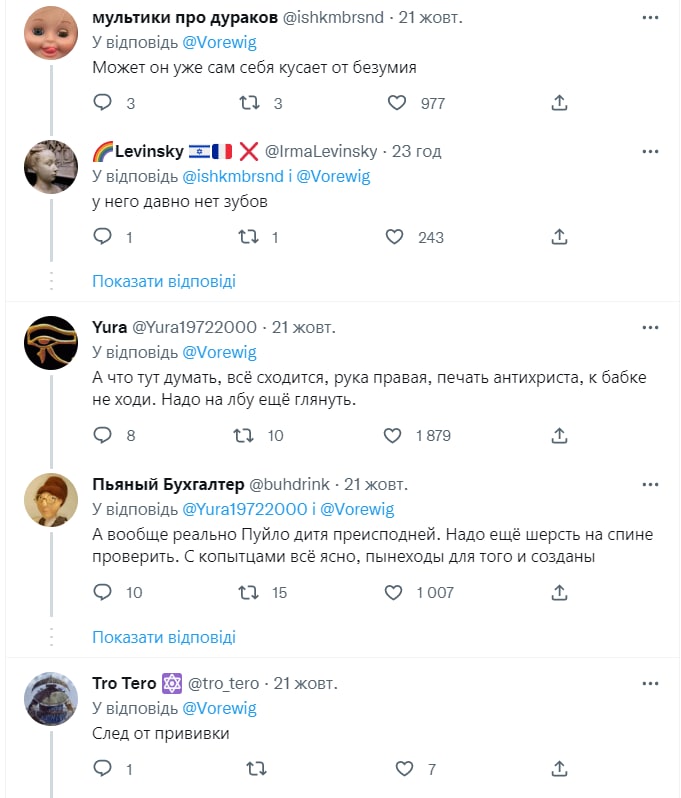681x798 pixels.
Task: Open Пьяный Бухгалтер profile avatar
Action: click(50, 499)
